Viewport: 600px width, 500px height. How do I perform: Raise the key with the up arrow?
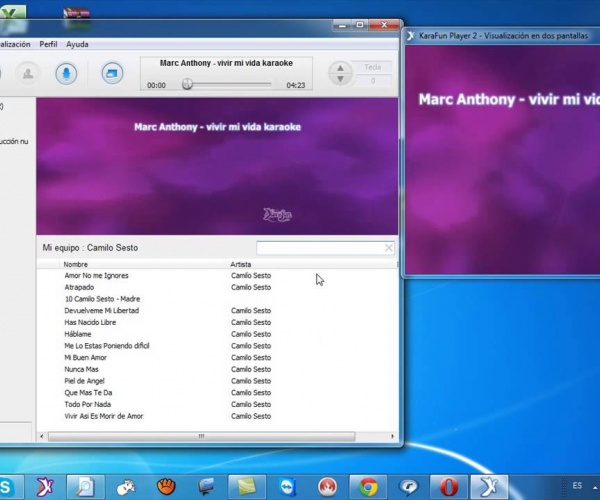click(340, 68)
